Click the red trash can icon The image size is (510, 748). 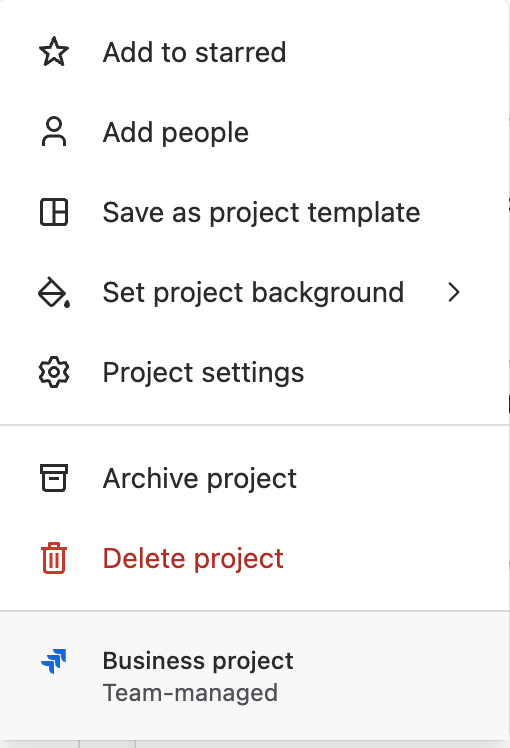[x=54, y=558]
